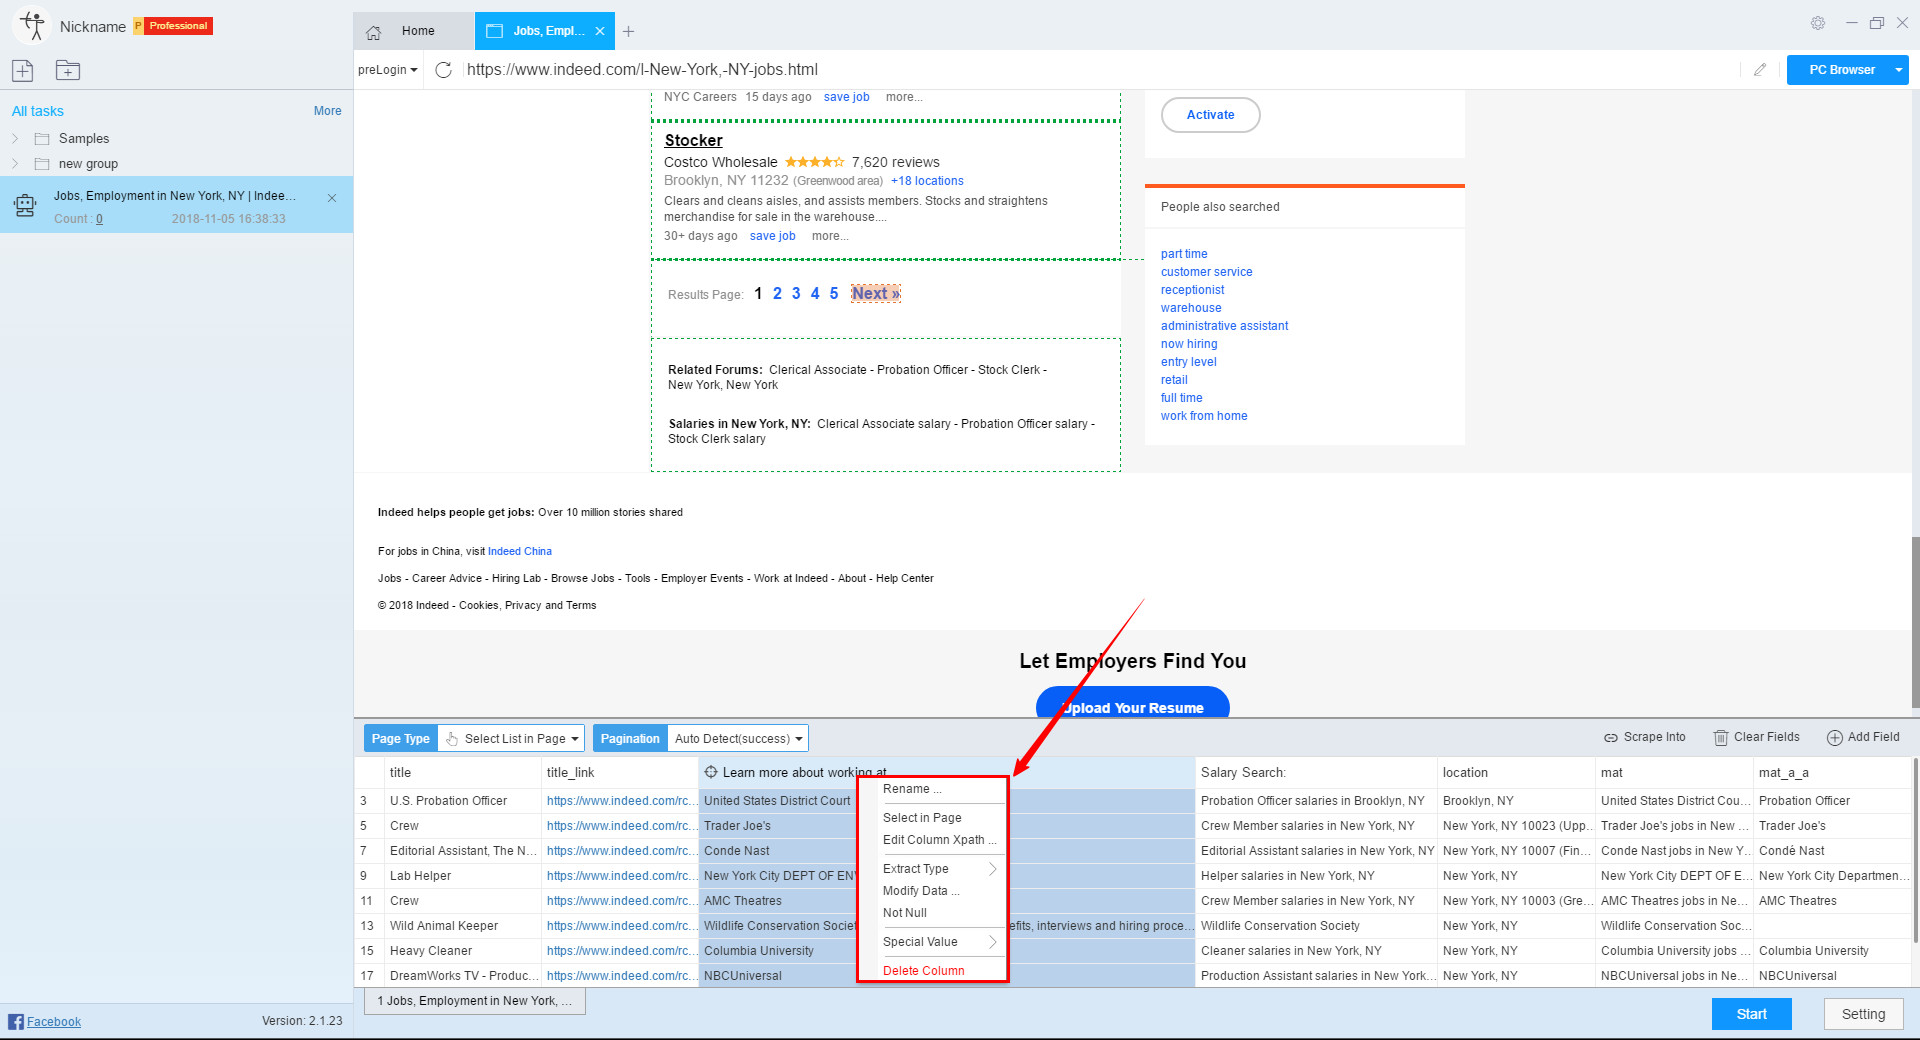Open the bottom Jobs, Employment in New York tab

475,1001
